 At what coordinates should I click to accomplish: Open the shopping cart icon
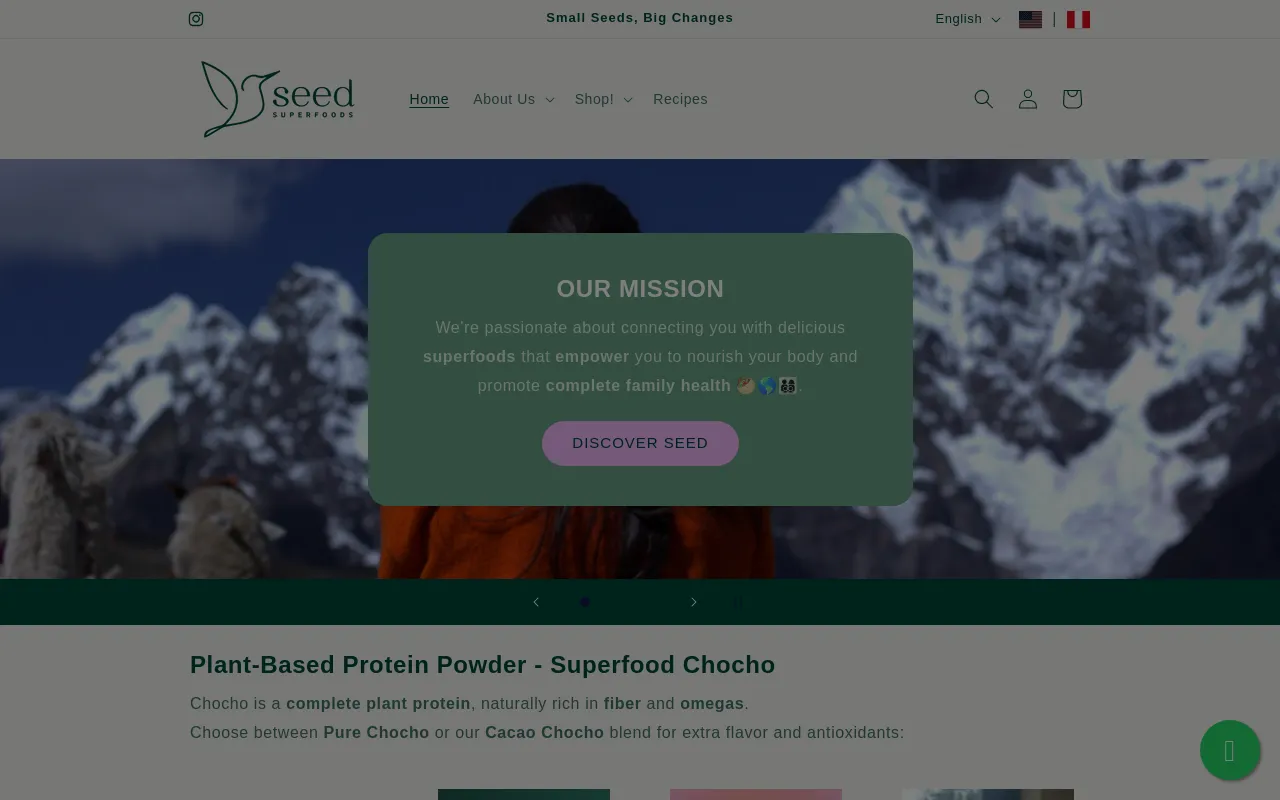point(1072,99)
